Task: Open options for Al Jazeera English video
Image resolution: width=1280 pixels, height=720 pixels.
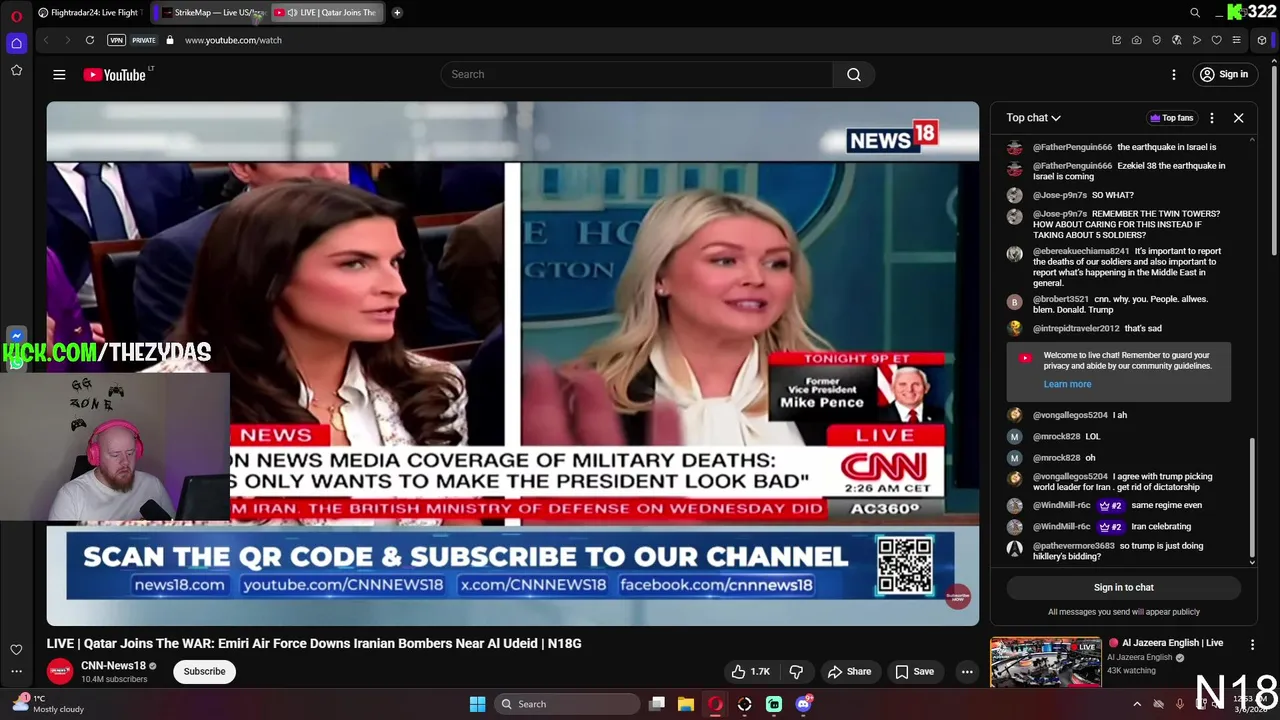Action: click(x=1252, y=645)
